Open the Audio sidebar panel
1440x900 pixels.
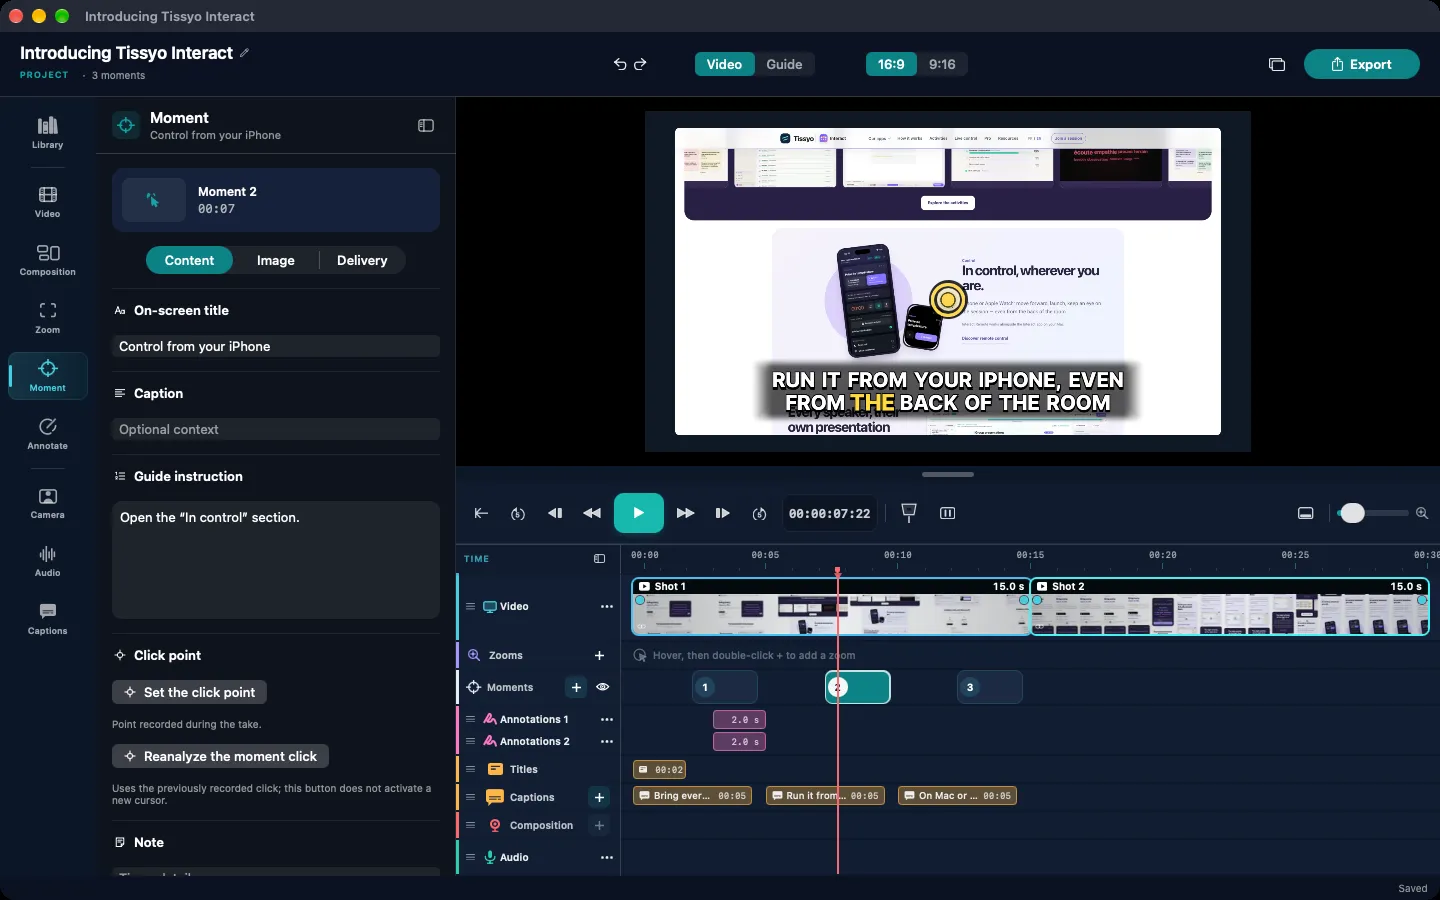pos(47,560)
